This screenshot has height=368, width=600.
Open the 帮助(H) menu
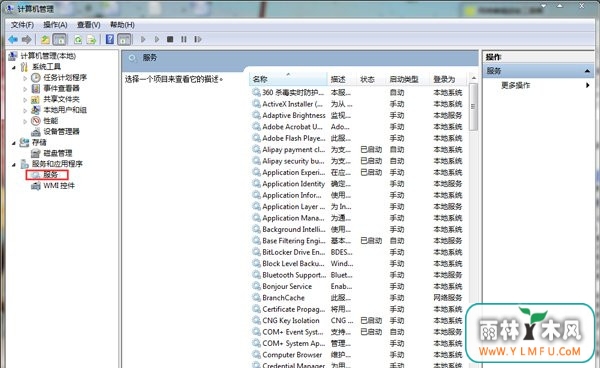coord(122,25)
